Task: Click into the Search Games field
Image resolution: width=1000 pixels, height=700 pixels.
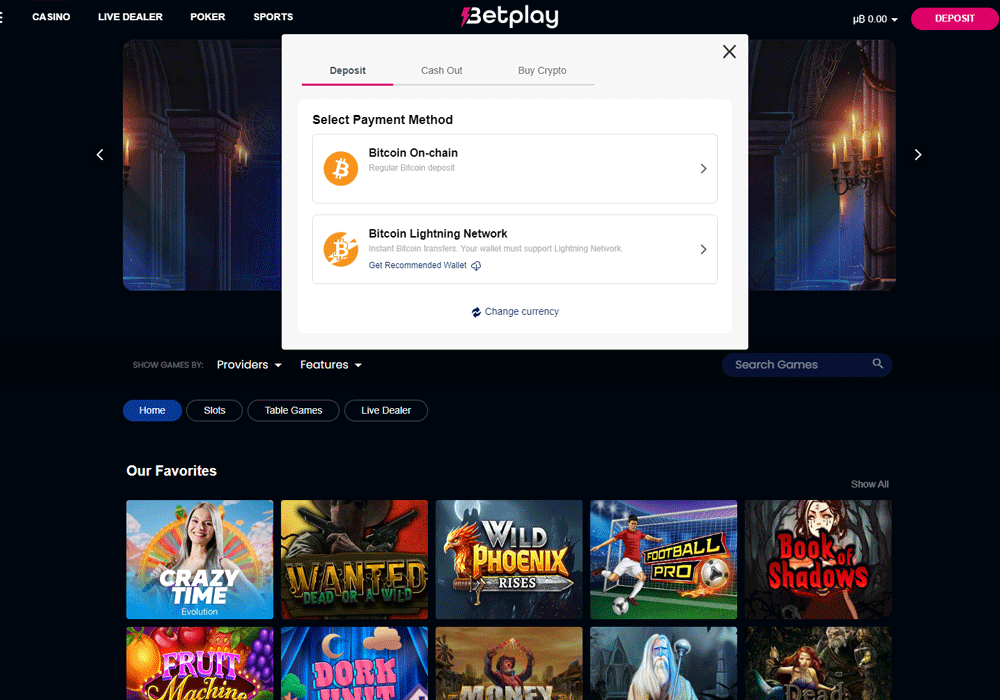Action: coord(807,365)
